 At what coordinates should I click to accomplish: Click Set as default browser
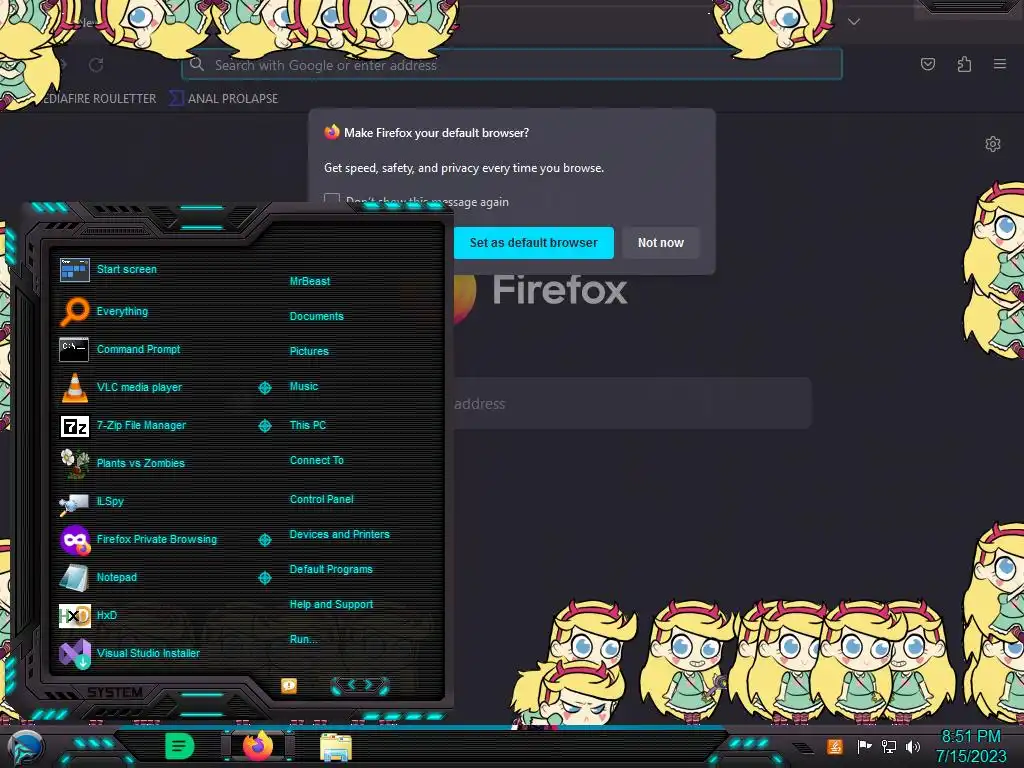(x=534, y=243)
